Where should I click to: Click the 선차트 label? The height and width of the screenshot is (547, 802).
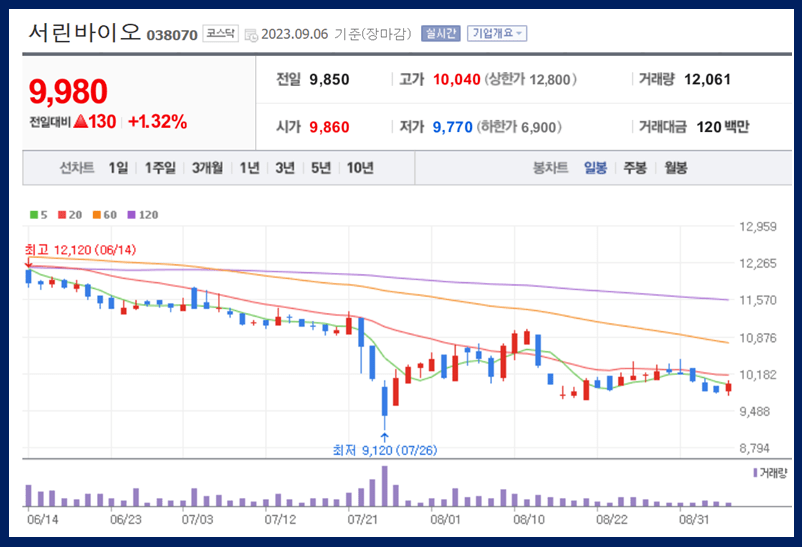click(77, 168)
